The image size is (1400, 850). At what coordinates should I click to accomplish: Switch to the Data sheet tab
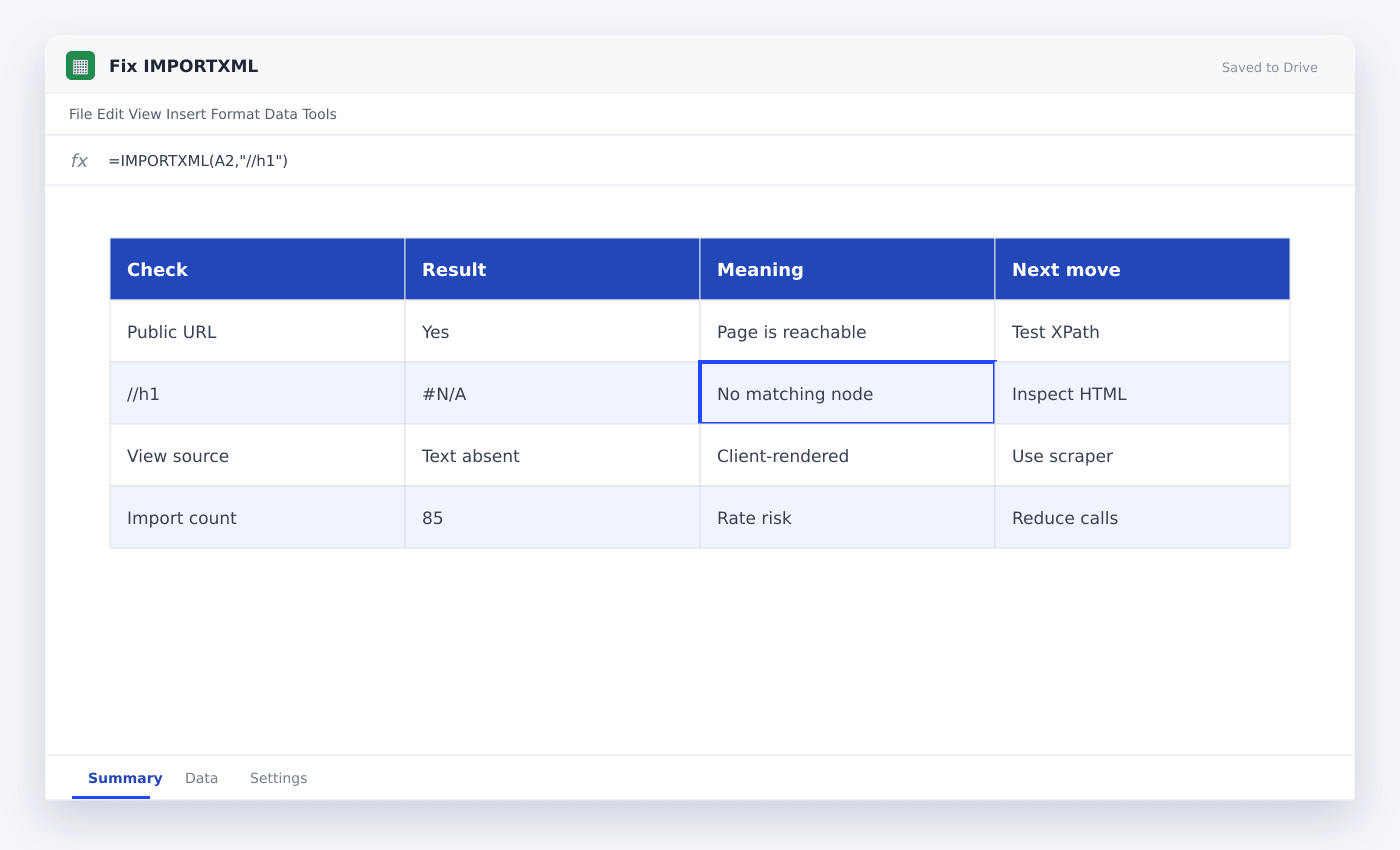201,778
